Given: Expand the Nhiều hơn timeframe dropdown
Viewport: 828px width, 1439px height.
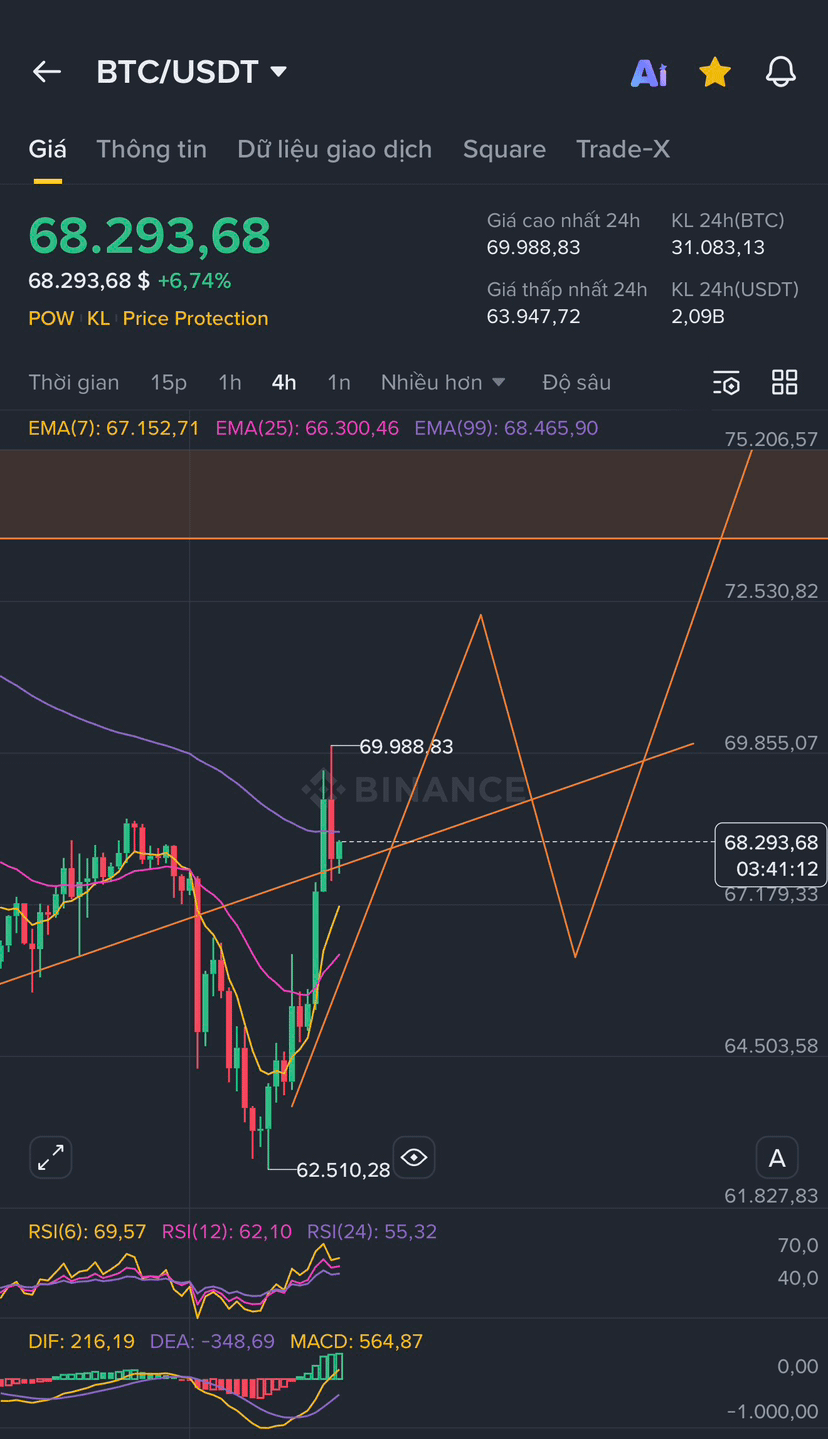Looking at the screenshot, I should (x=443, y=382).
